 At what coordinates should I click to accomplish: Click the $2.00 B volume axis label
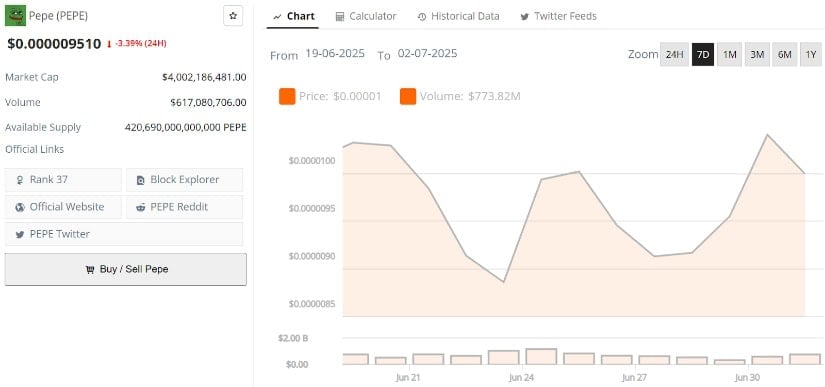click(x=293, y=338)
